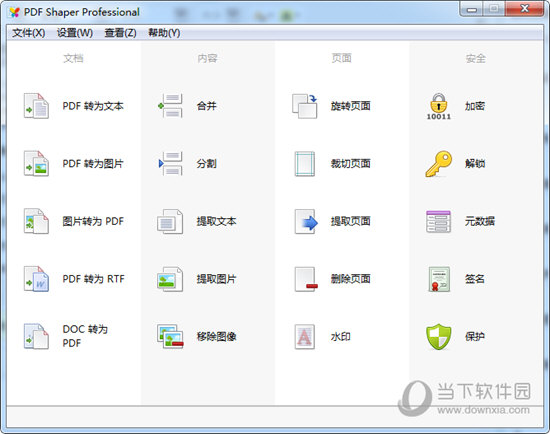This screenshot has height=434, width=550.
Task: Open the 设置(W) menu
Action: 75,33
